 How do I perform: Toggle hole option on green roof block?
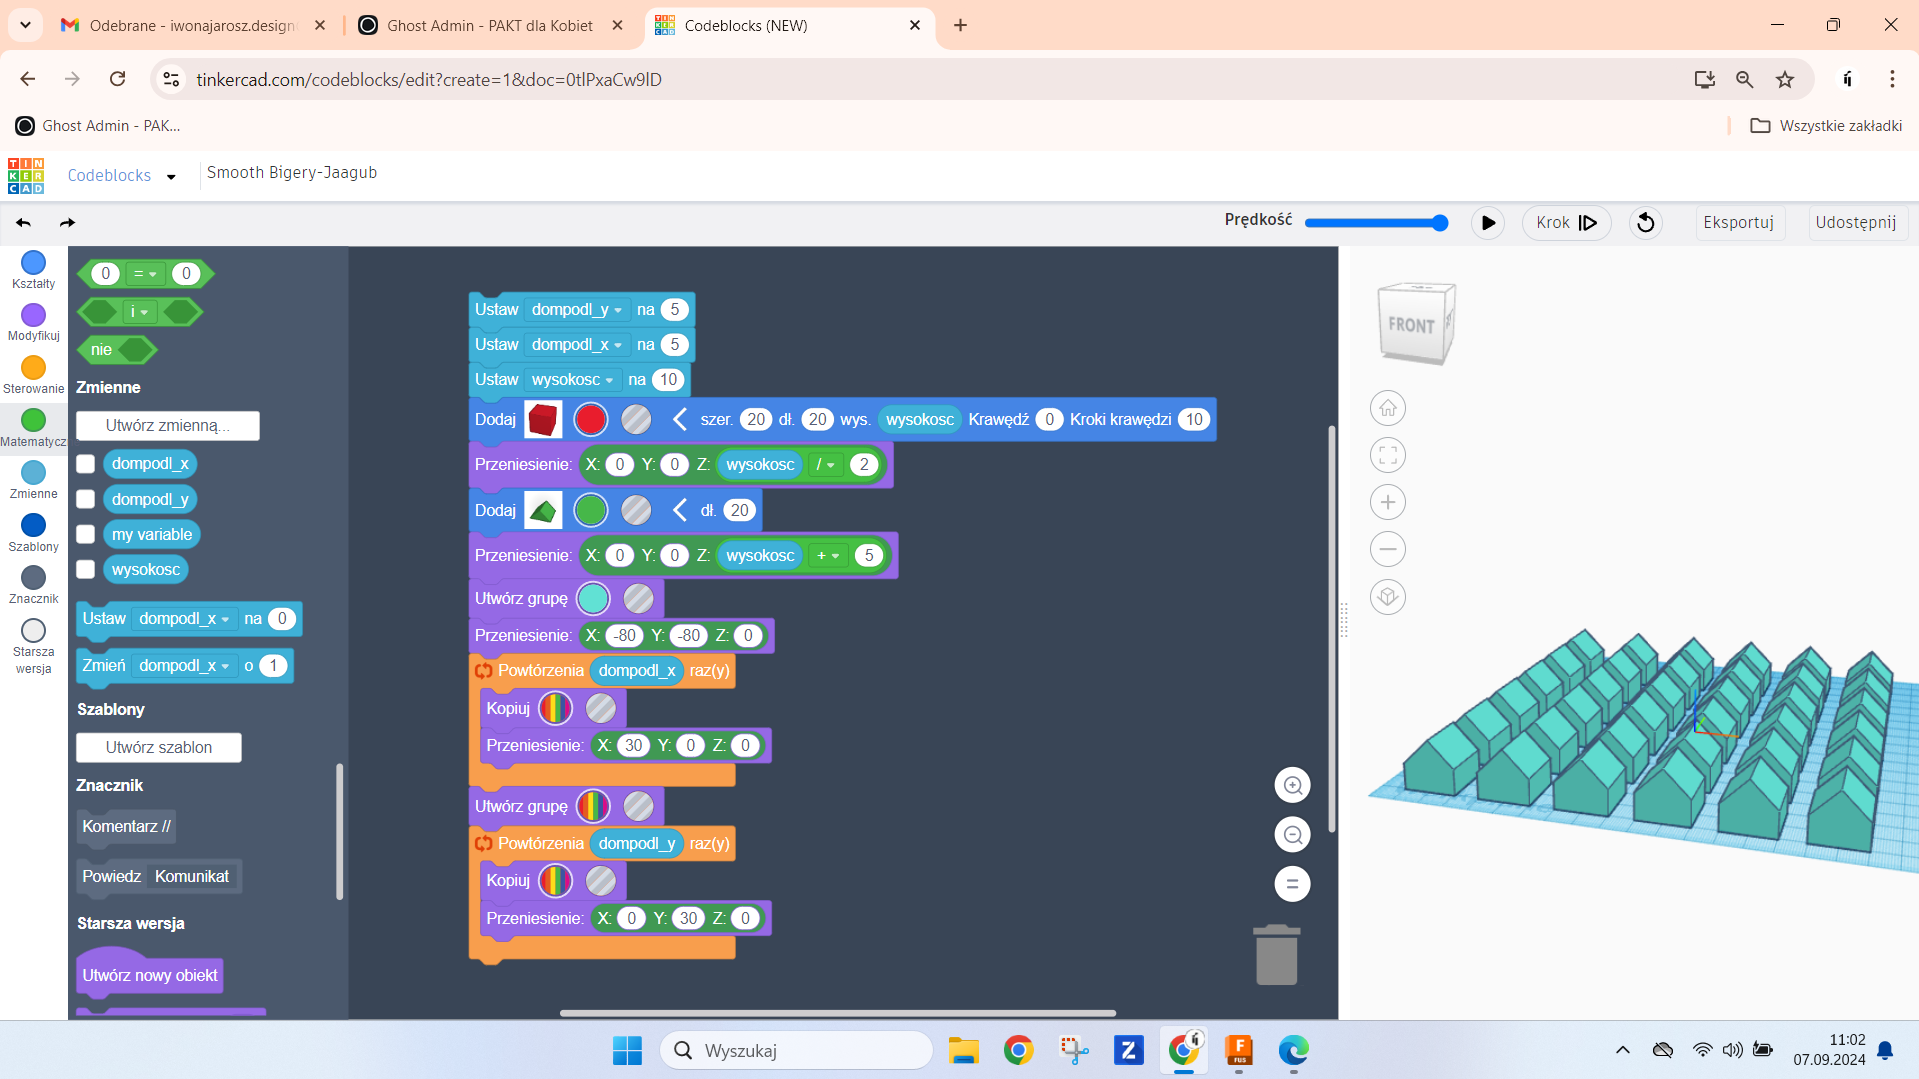pos(636,510)
